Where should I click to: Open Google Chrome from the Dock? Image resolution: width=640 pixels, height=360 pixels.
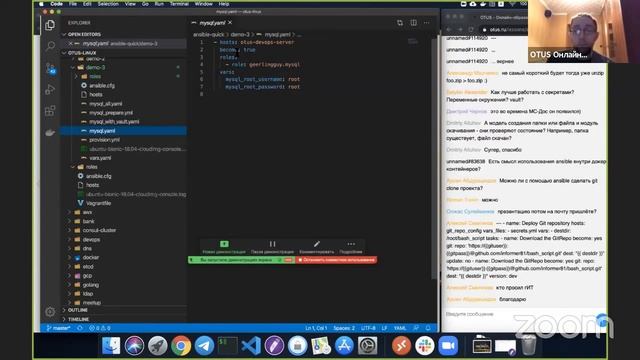(x=181, y=346)
